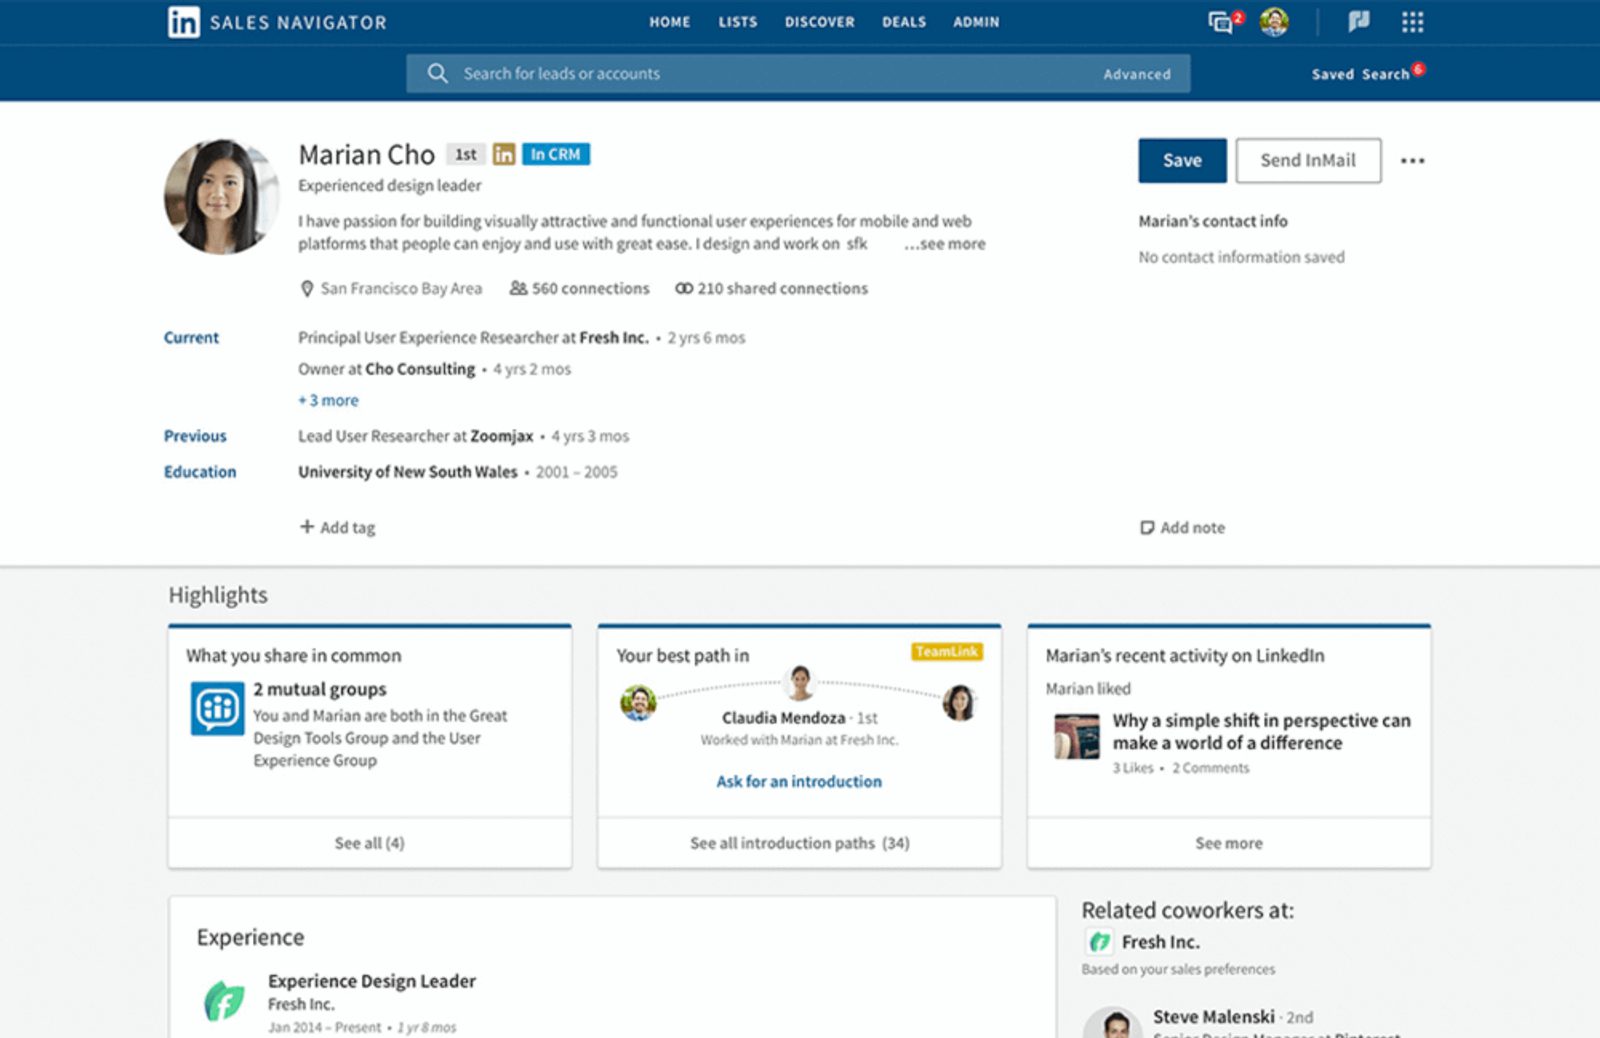Expand '+3 more' current positions
The height and width of the screenshot is (1038, 1600).
[x=328, y=400]
